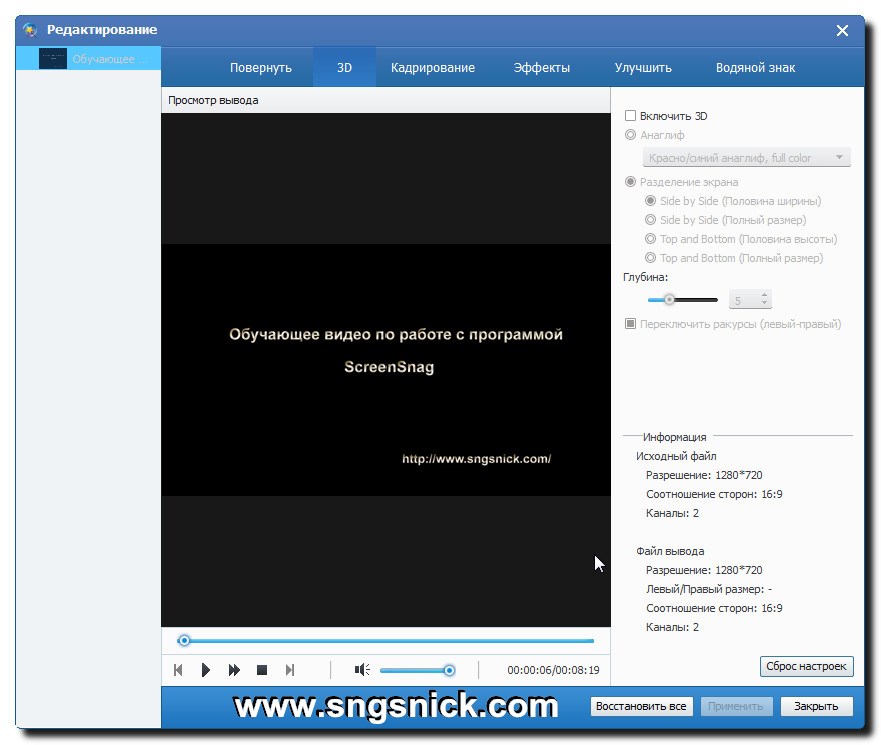Click Восстановить все button

(x=641, y=706)
